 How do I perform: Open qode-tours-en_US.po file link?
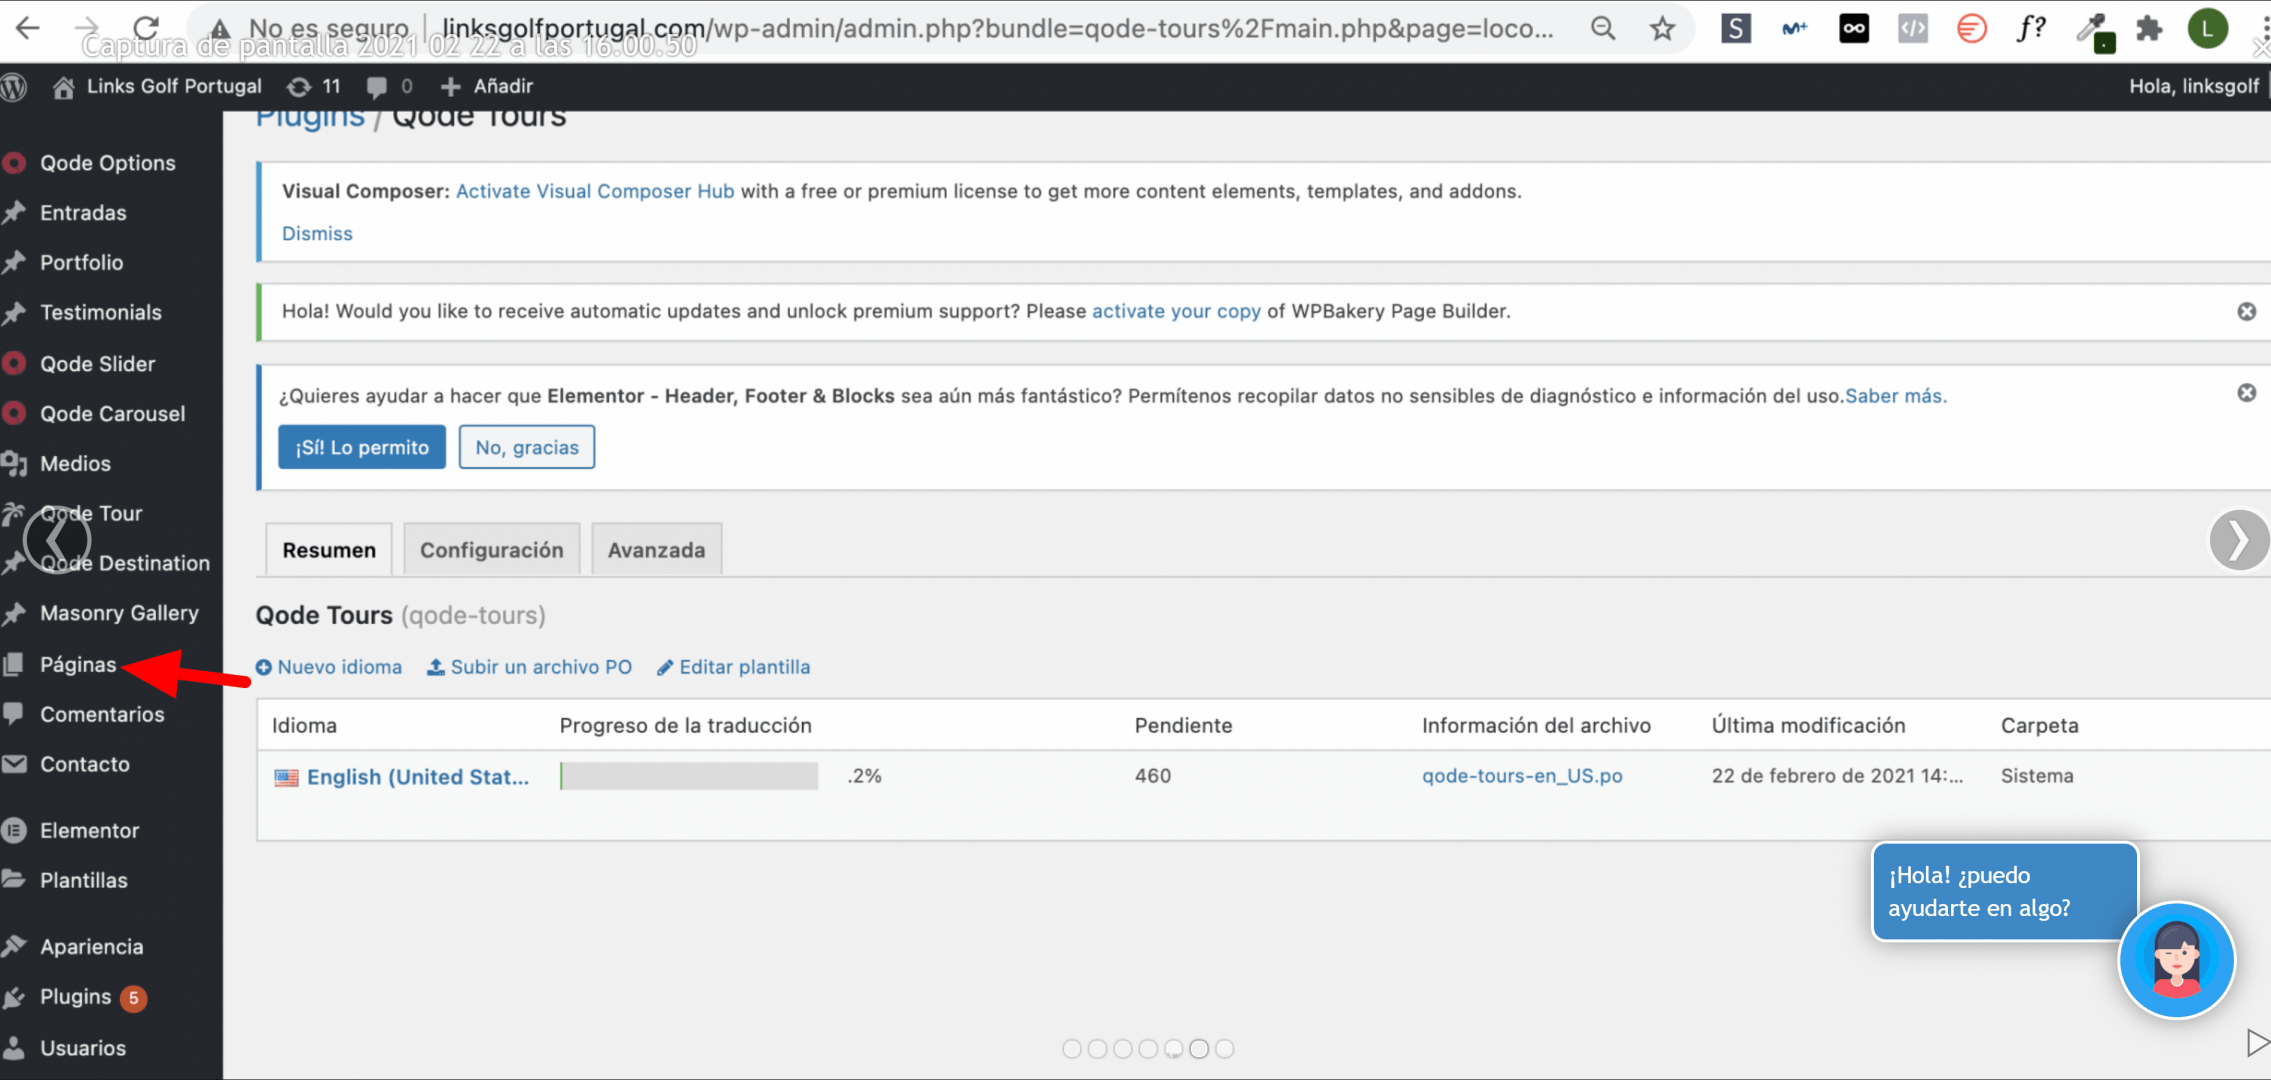(1522, 776)
